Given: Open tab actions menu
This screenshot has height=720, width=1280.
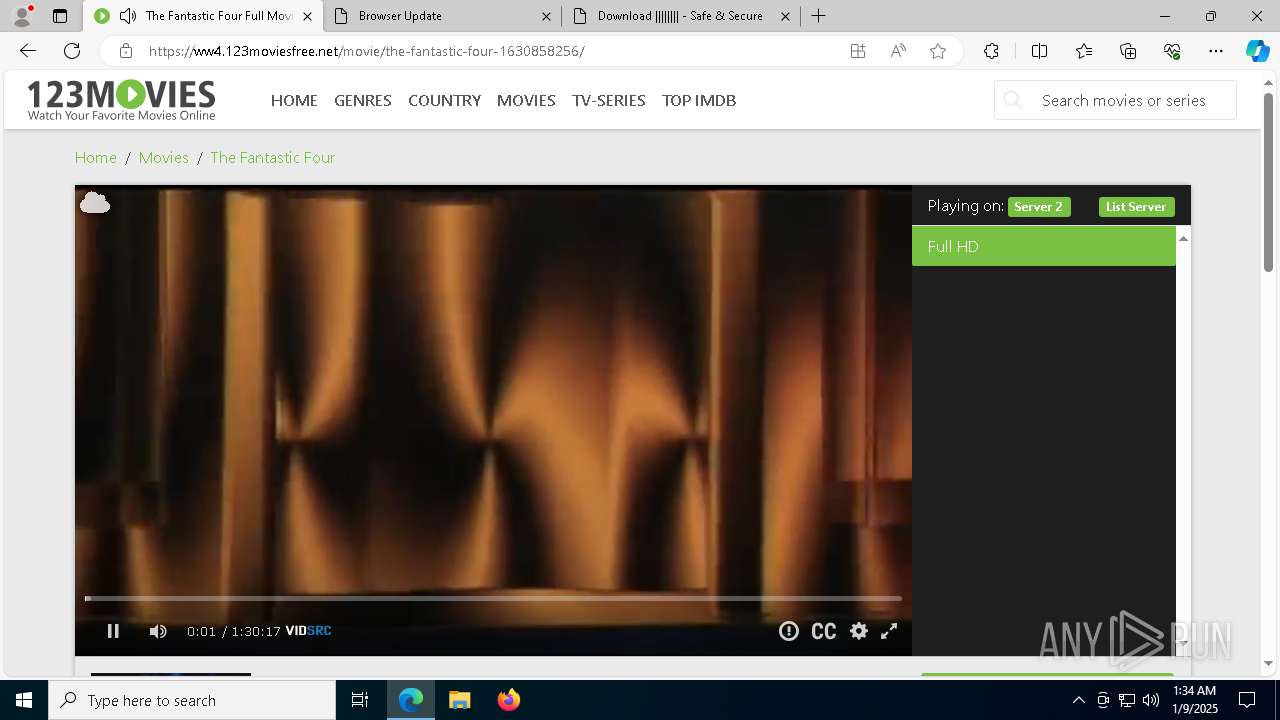Looking at the screenshot, I should click(x=60, y=16).
